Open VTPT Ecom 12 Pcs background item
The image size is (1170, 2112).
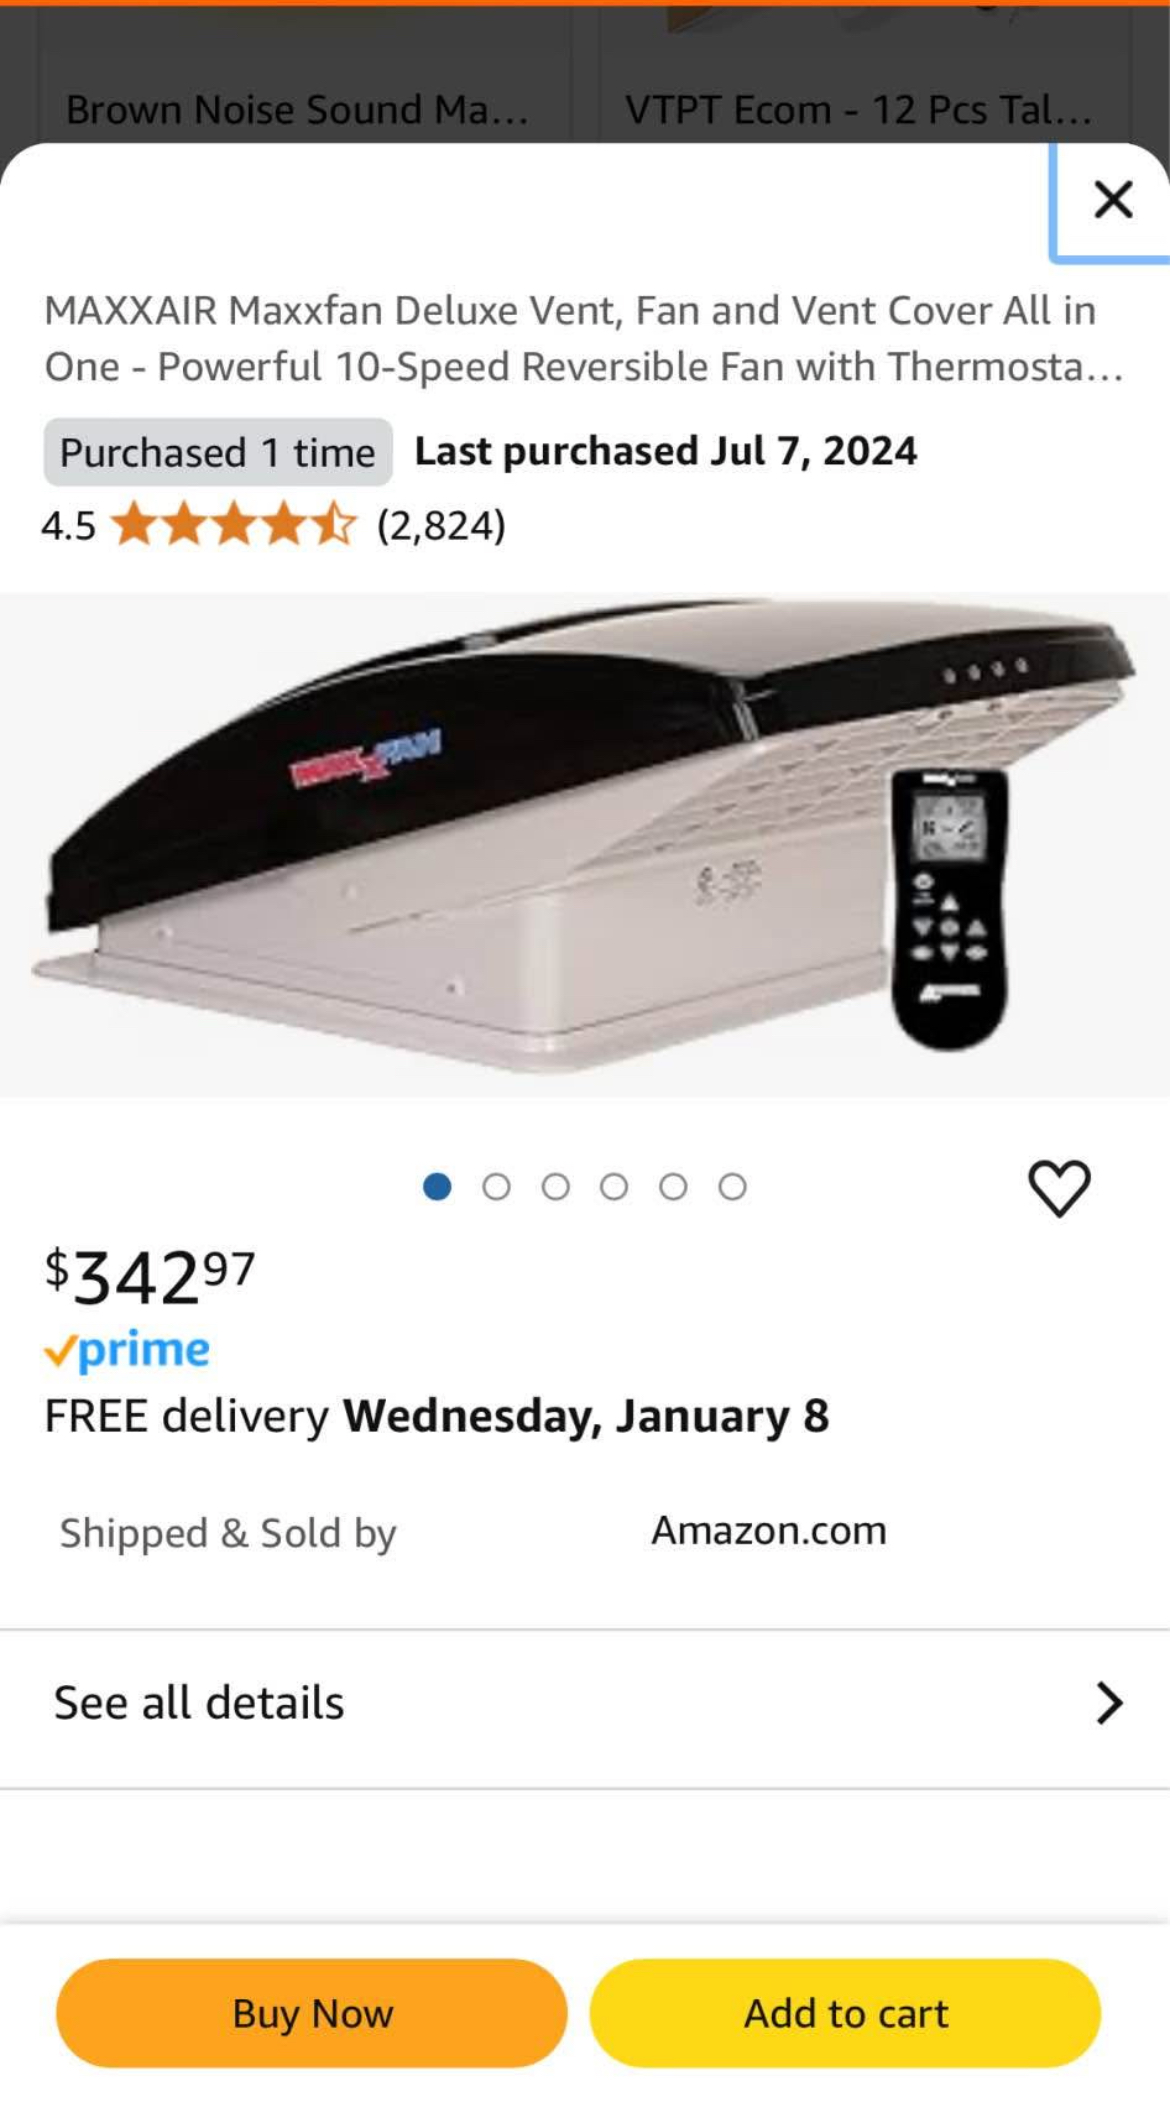coord(858,108)
